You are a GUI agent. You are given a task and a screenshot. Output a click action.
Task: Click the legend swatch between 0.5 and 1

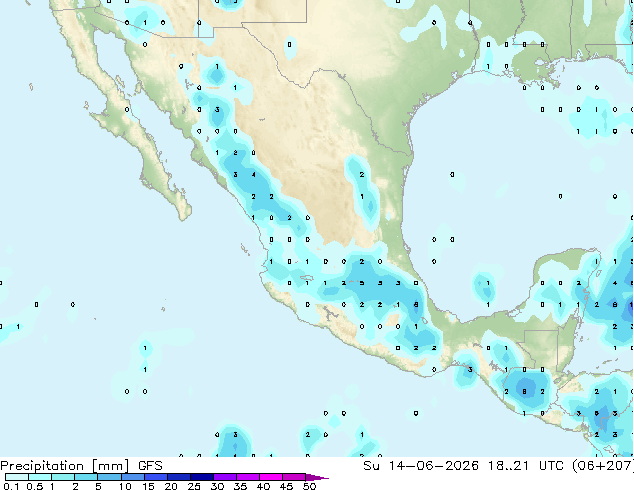[40, 477]
